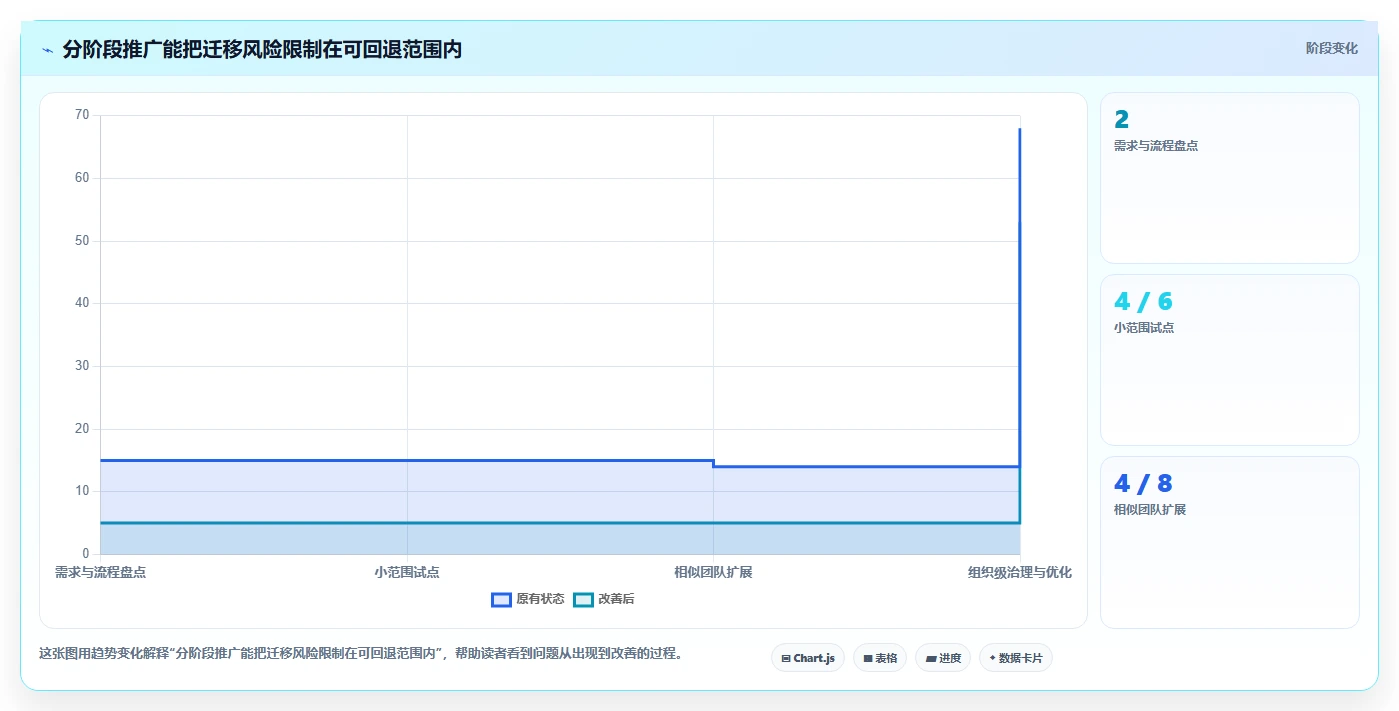Click the chart title 分阶段推广能把迁移风险限制在可回退范围内
This screenshot has width=1399, height=711.
[262, 49]
